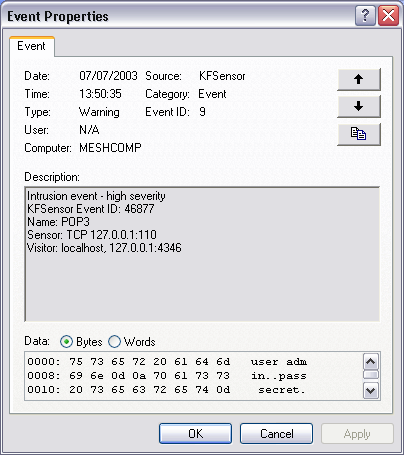Click the next event down arrow button

click(359, 107)
